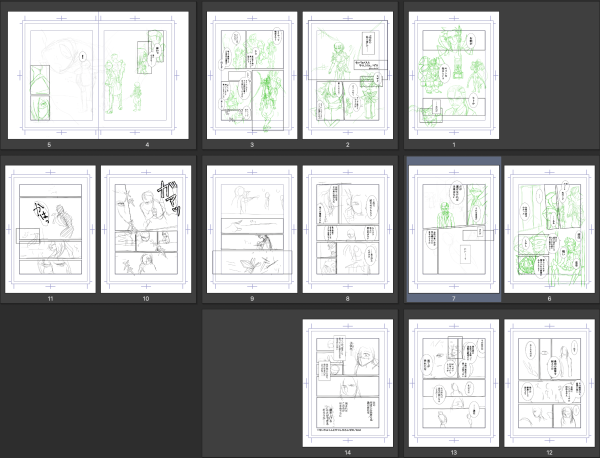Select page 11 thumbnail
This screenshot has width=600, height=458.
50,229
